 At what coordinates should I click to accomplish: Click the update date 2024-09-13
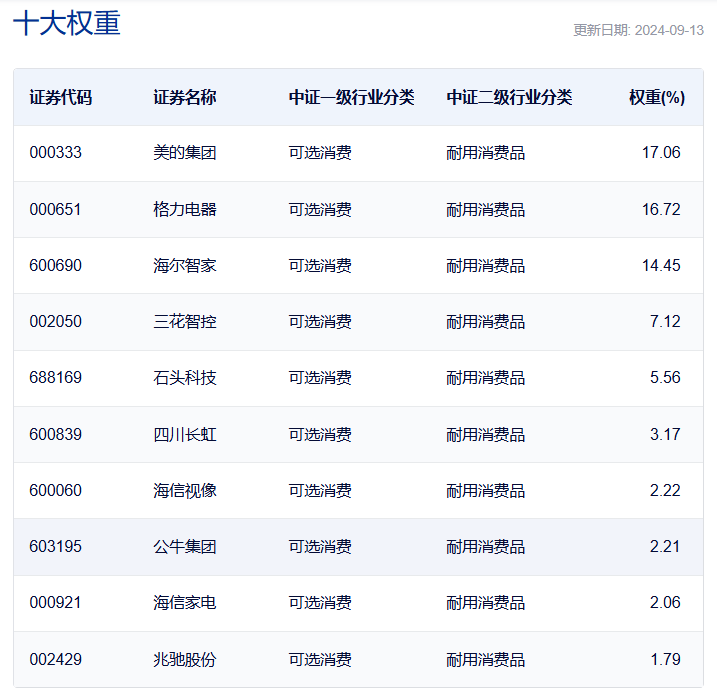click(669, 30)
